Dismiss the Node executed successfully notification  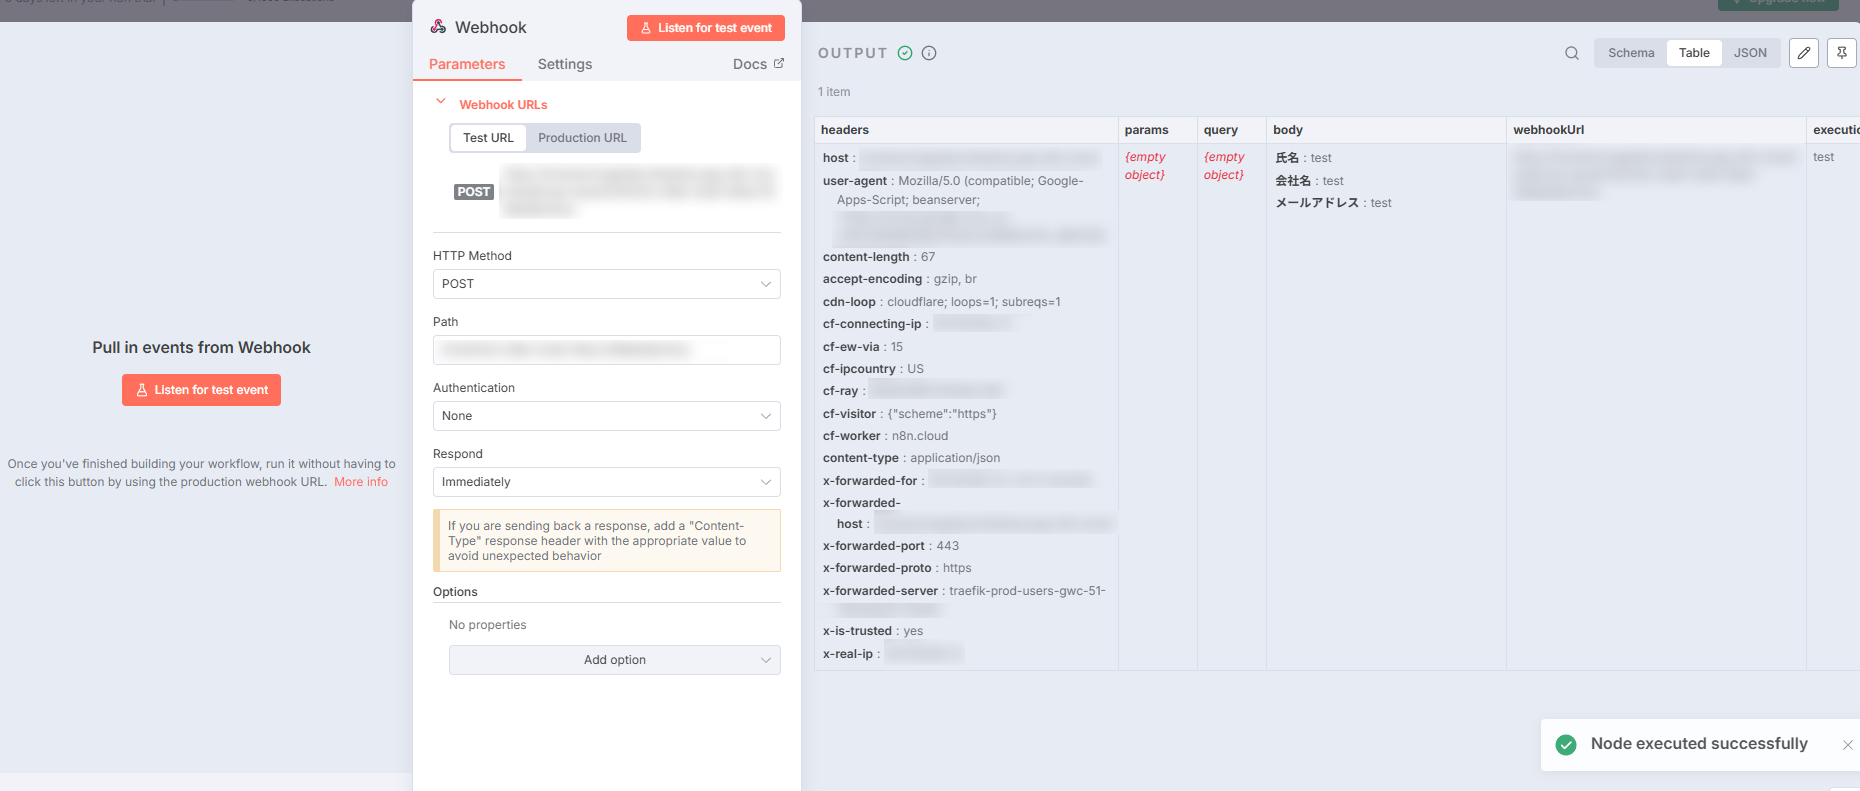point(1847,745)
